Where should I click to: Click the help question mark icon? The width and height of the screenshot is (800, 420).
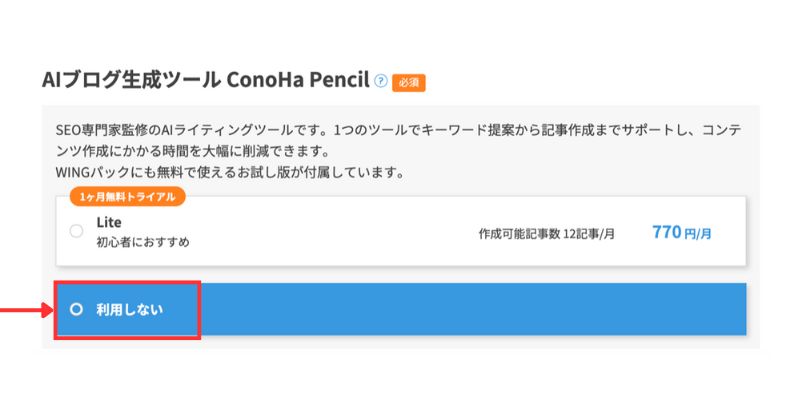[380, 81]
